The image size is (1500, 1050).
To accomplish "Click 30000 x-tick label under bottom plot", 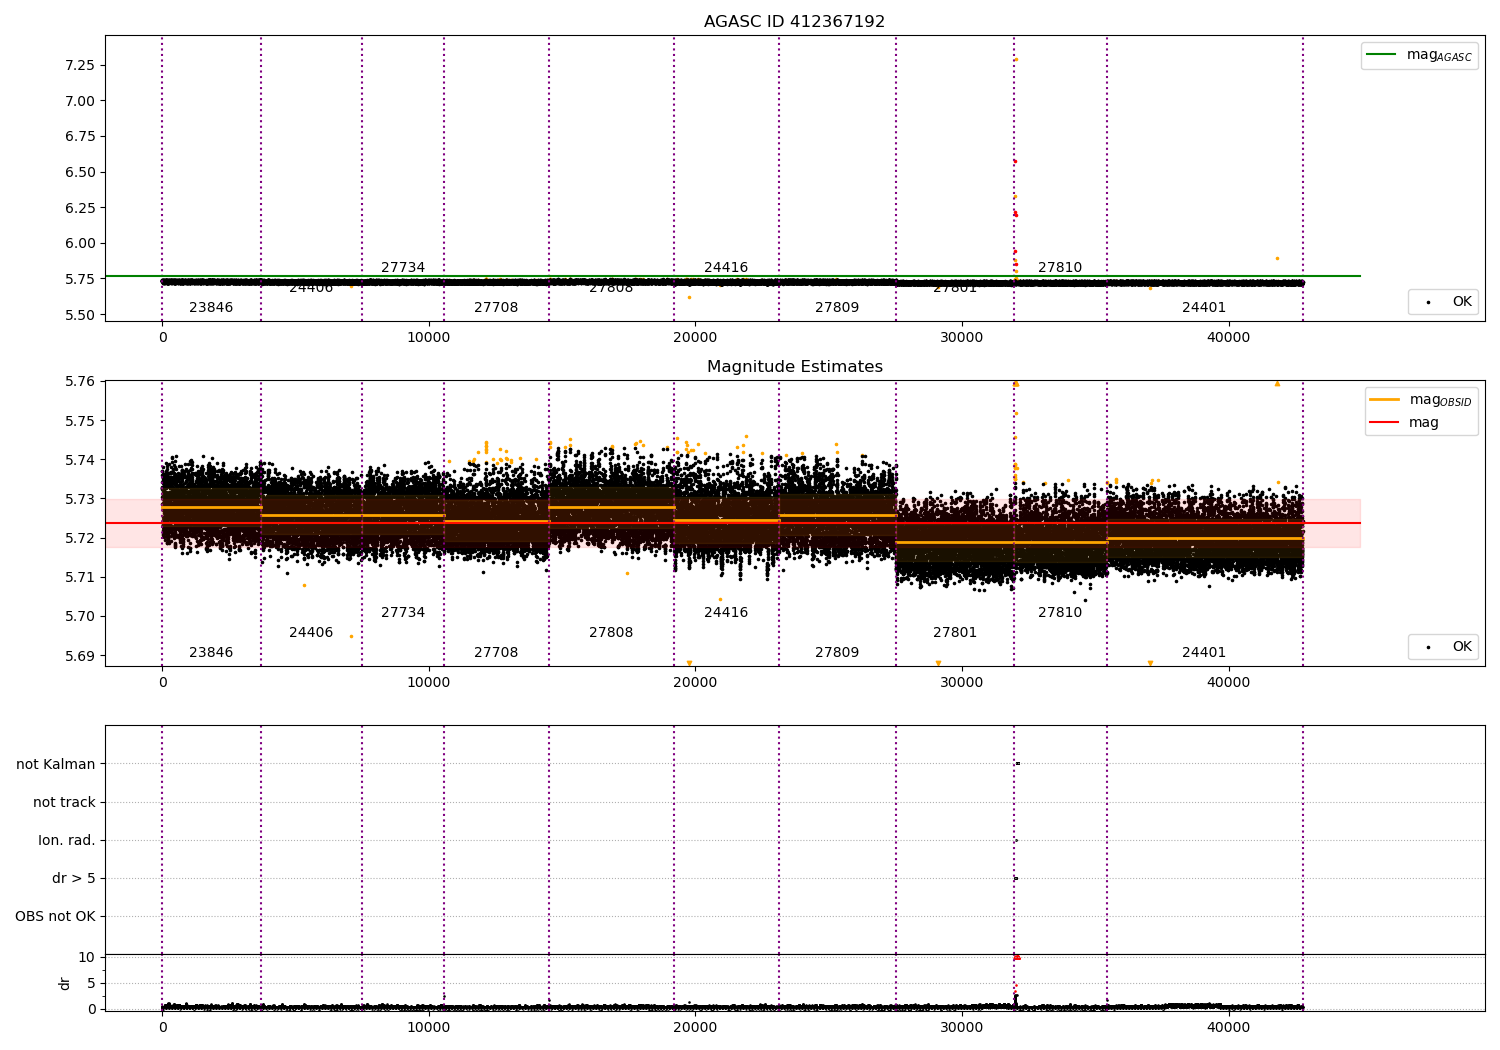I will (962, 1027).
